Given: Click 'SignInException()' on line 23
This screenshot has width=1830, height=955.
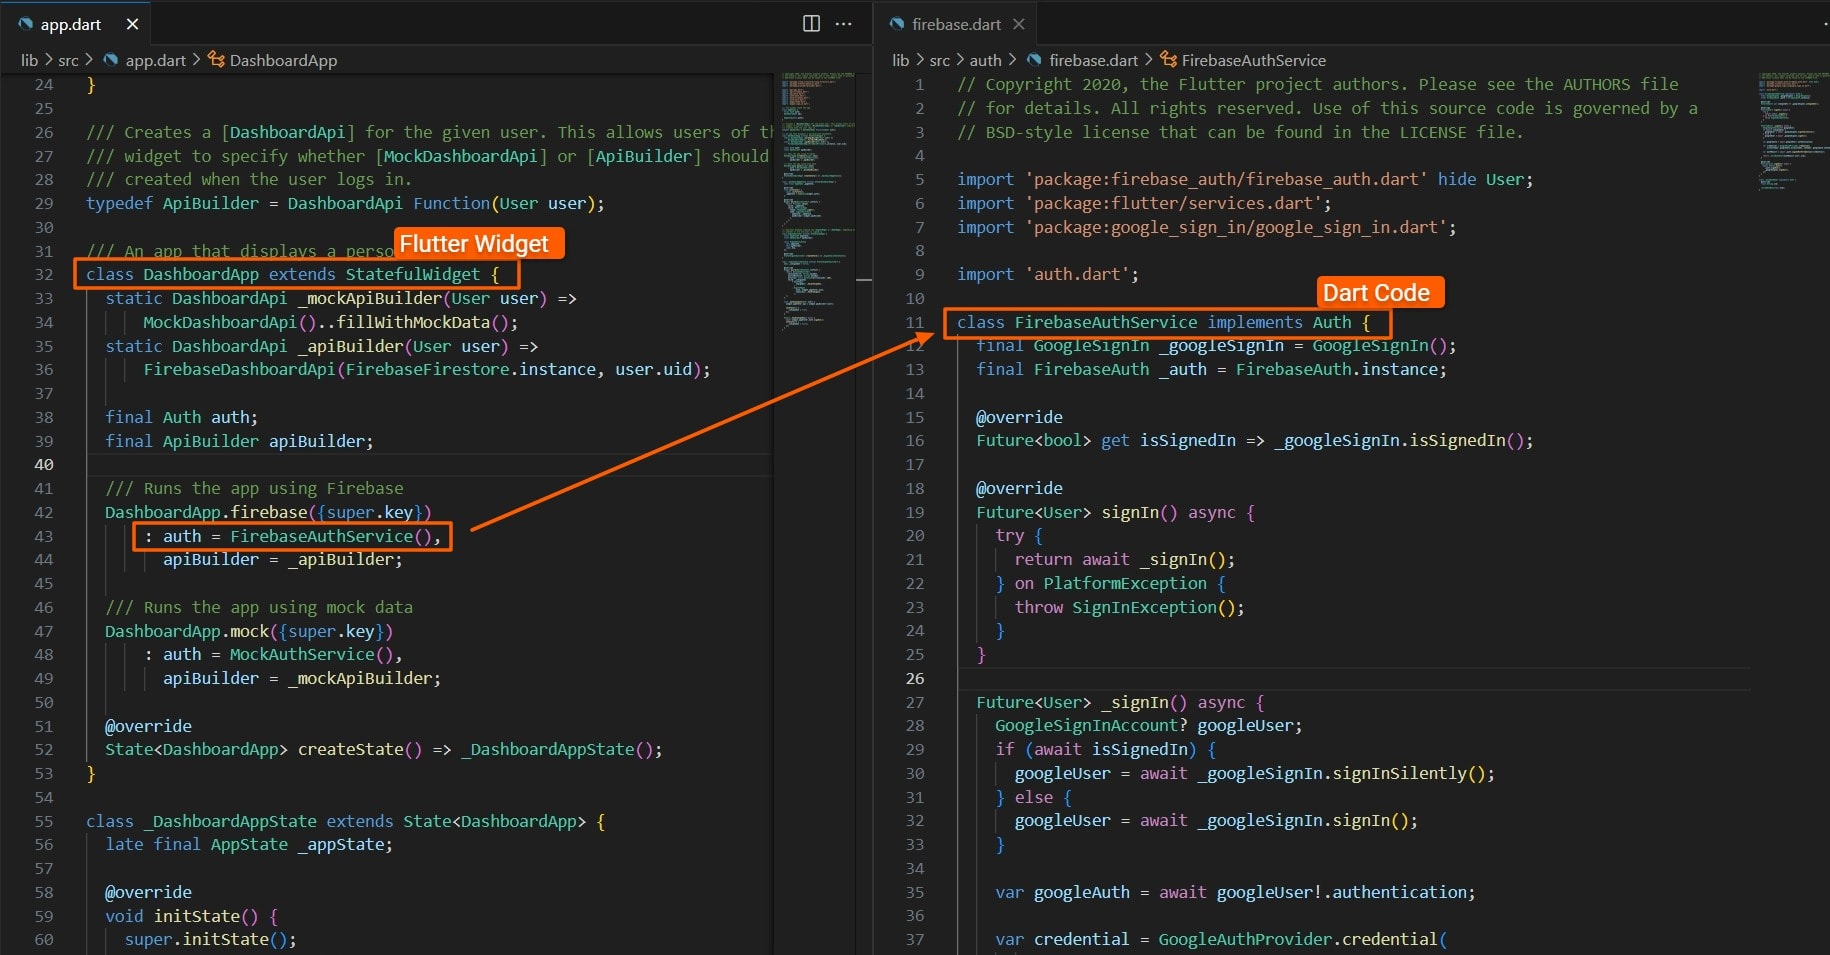Looking at the screenshot, I should coord(1154,607).
